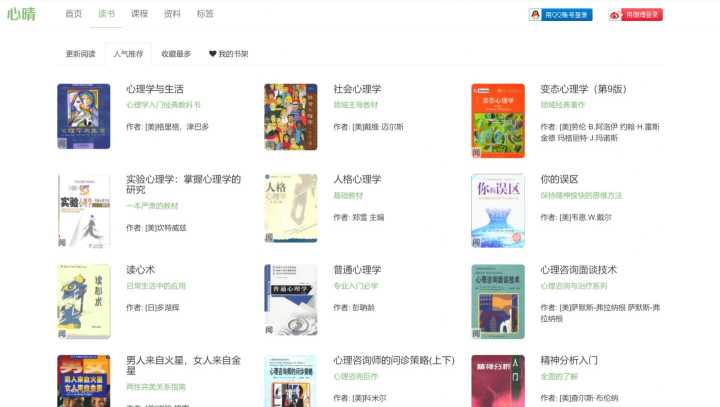Click the author line of 心理学与生活
Image resolution: width=720 pixels, height=407 pixels.
[168, 127]
